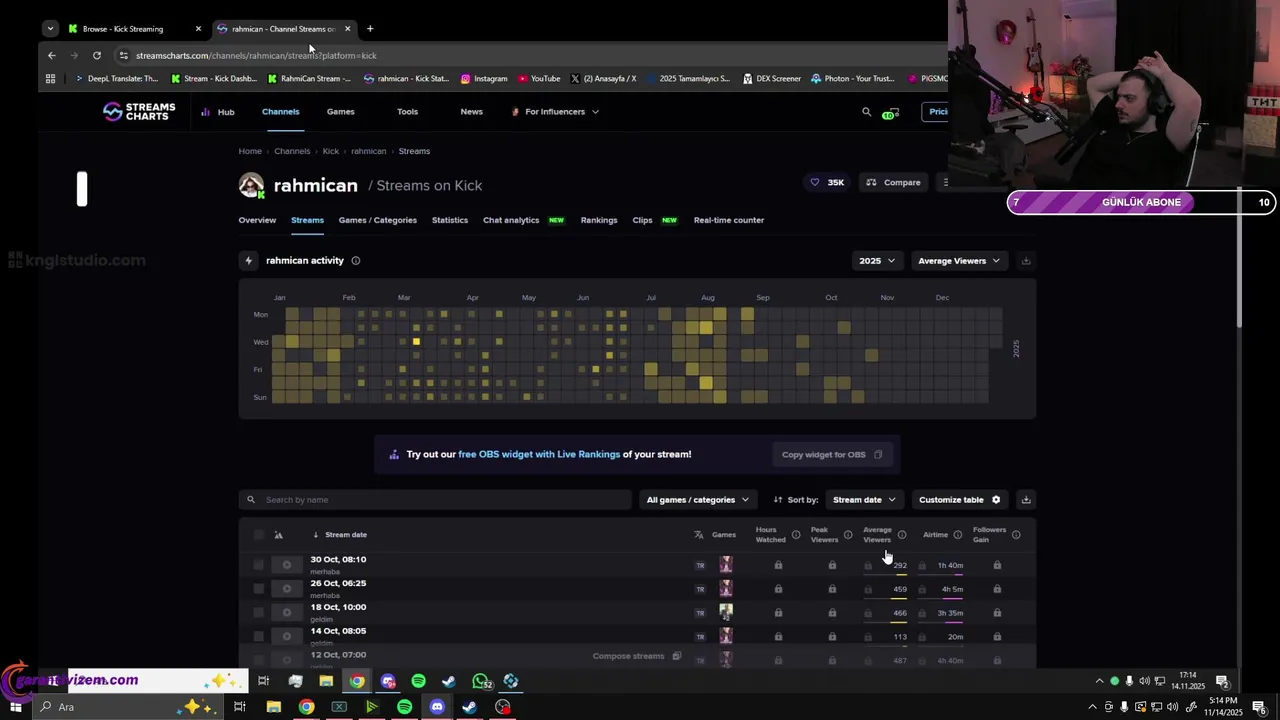This screenshot has width=1280, height=720.
Task: Open the Hub nav item
Action: click(x=218, y=112)
